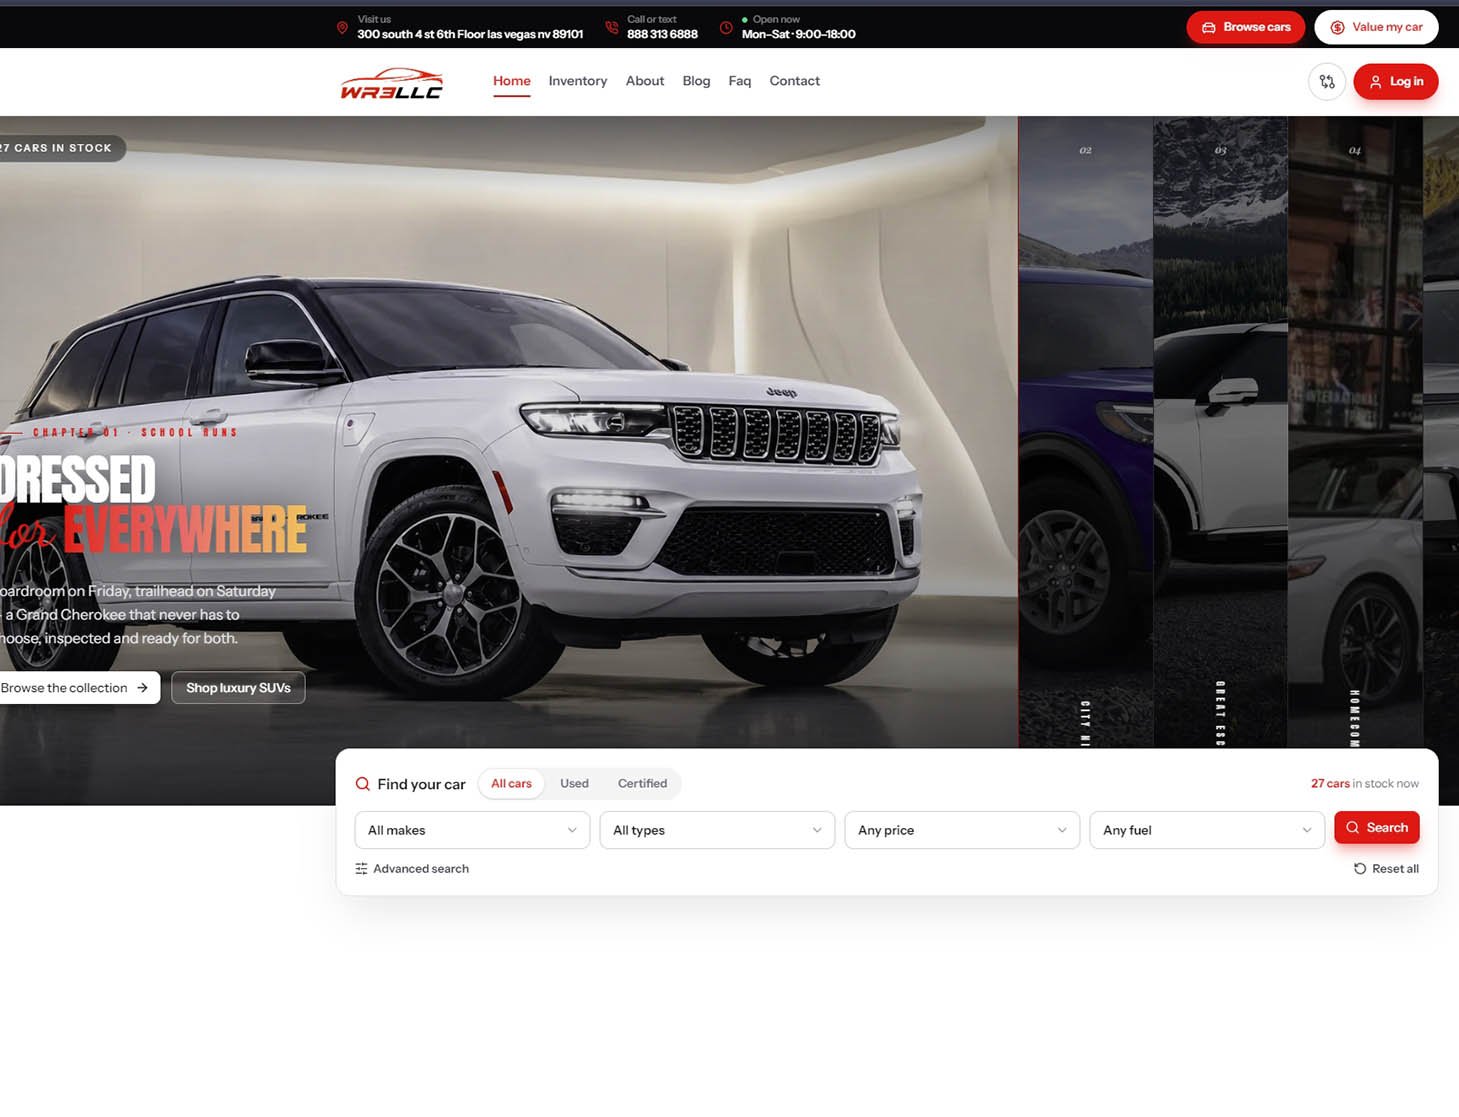Screen dimensions: 1459x1117
Task: Open the Blog nav item
Action: (x=696, y=81)
